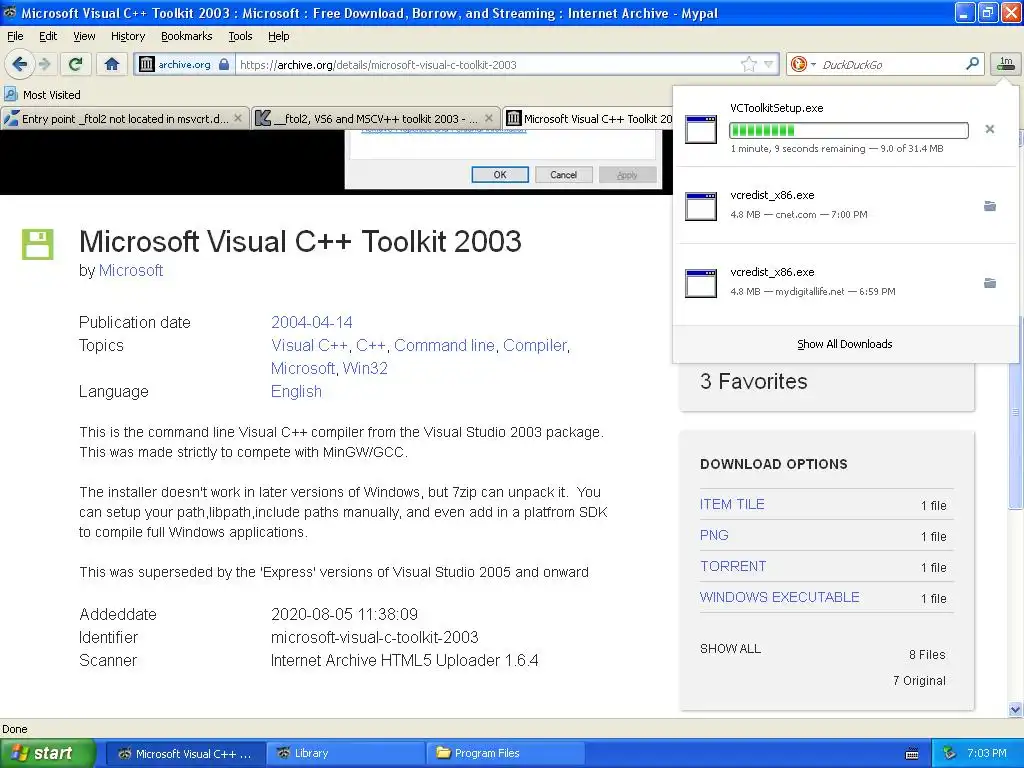1024x768 pixels.
Task: Open the Help menu
Action: [x=278, y=36]
